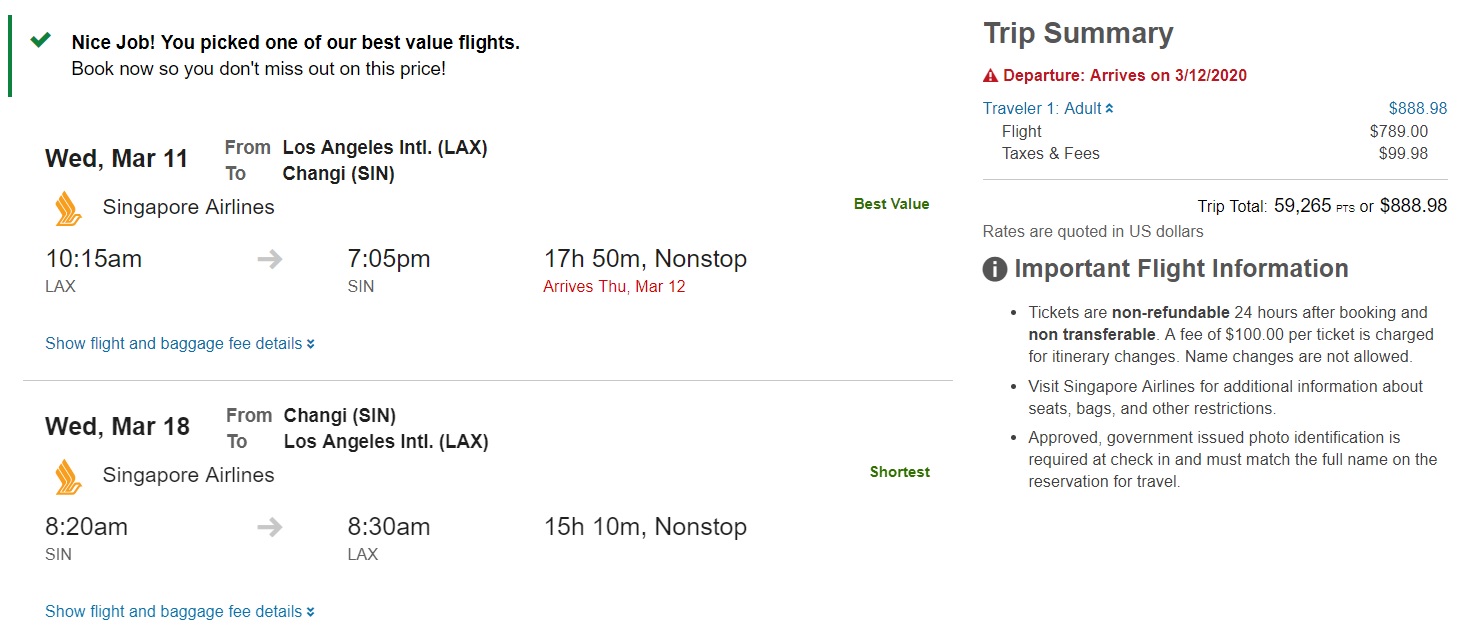This screenshot has height=627, width=1459.
Task: Click the Taxes & Fees line item
Action: (x=1050, y=154)
